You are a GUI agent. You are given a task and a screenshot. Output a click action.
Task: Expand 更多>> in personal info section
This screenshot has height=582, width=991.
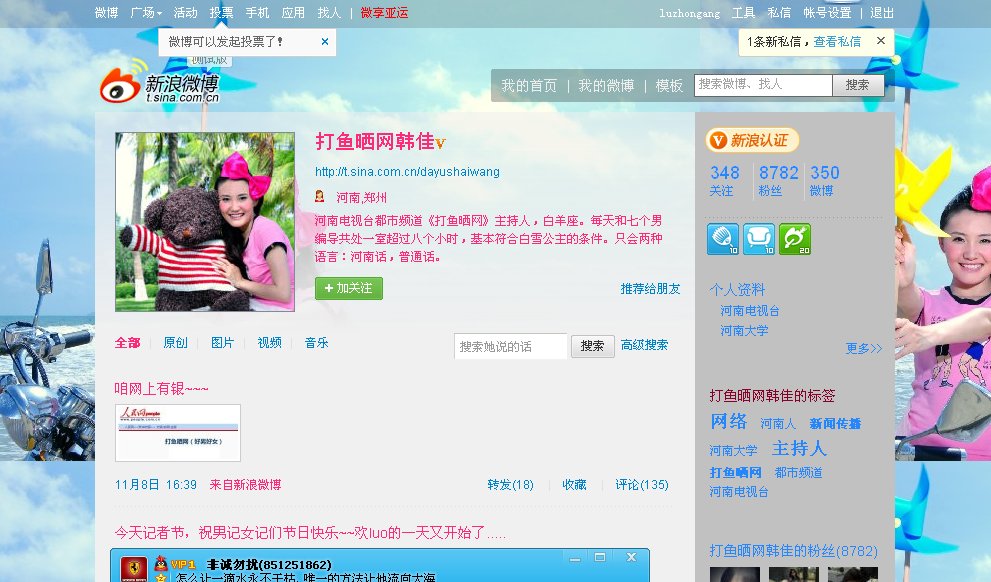tap(864, 349)
